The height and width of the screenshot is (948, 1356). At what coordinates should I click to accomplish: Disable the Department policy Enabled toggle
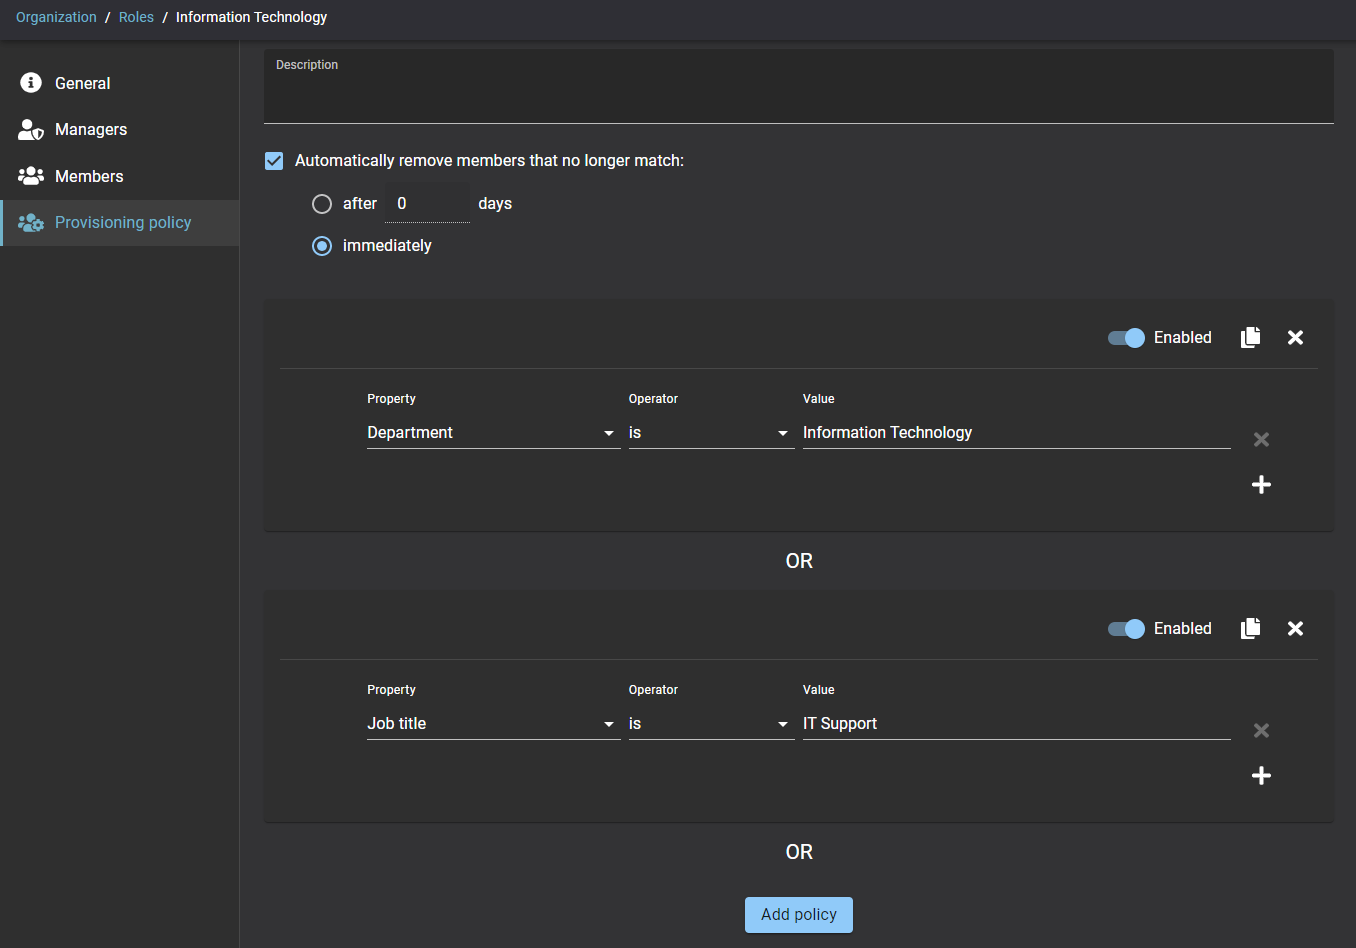click(1126, 338)
